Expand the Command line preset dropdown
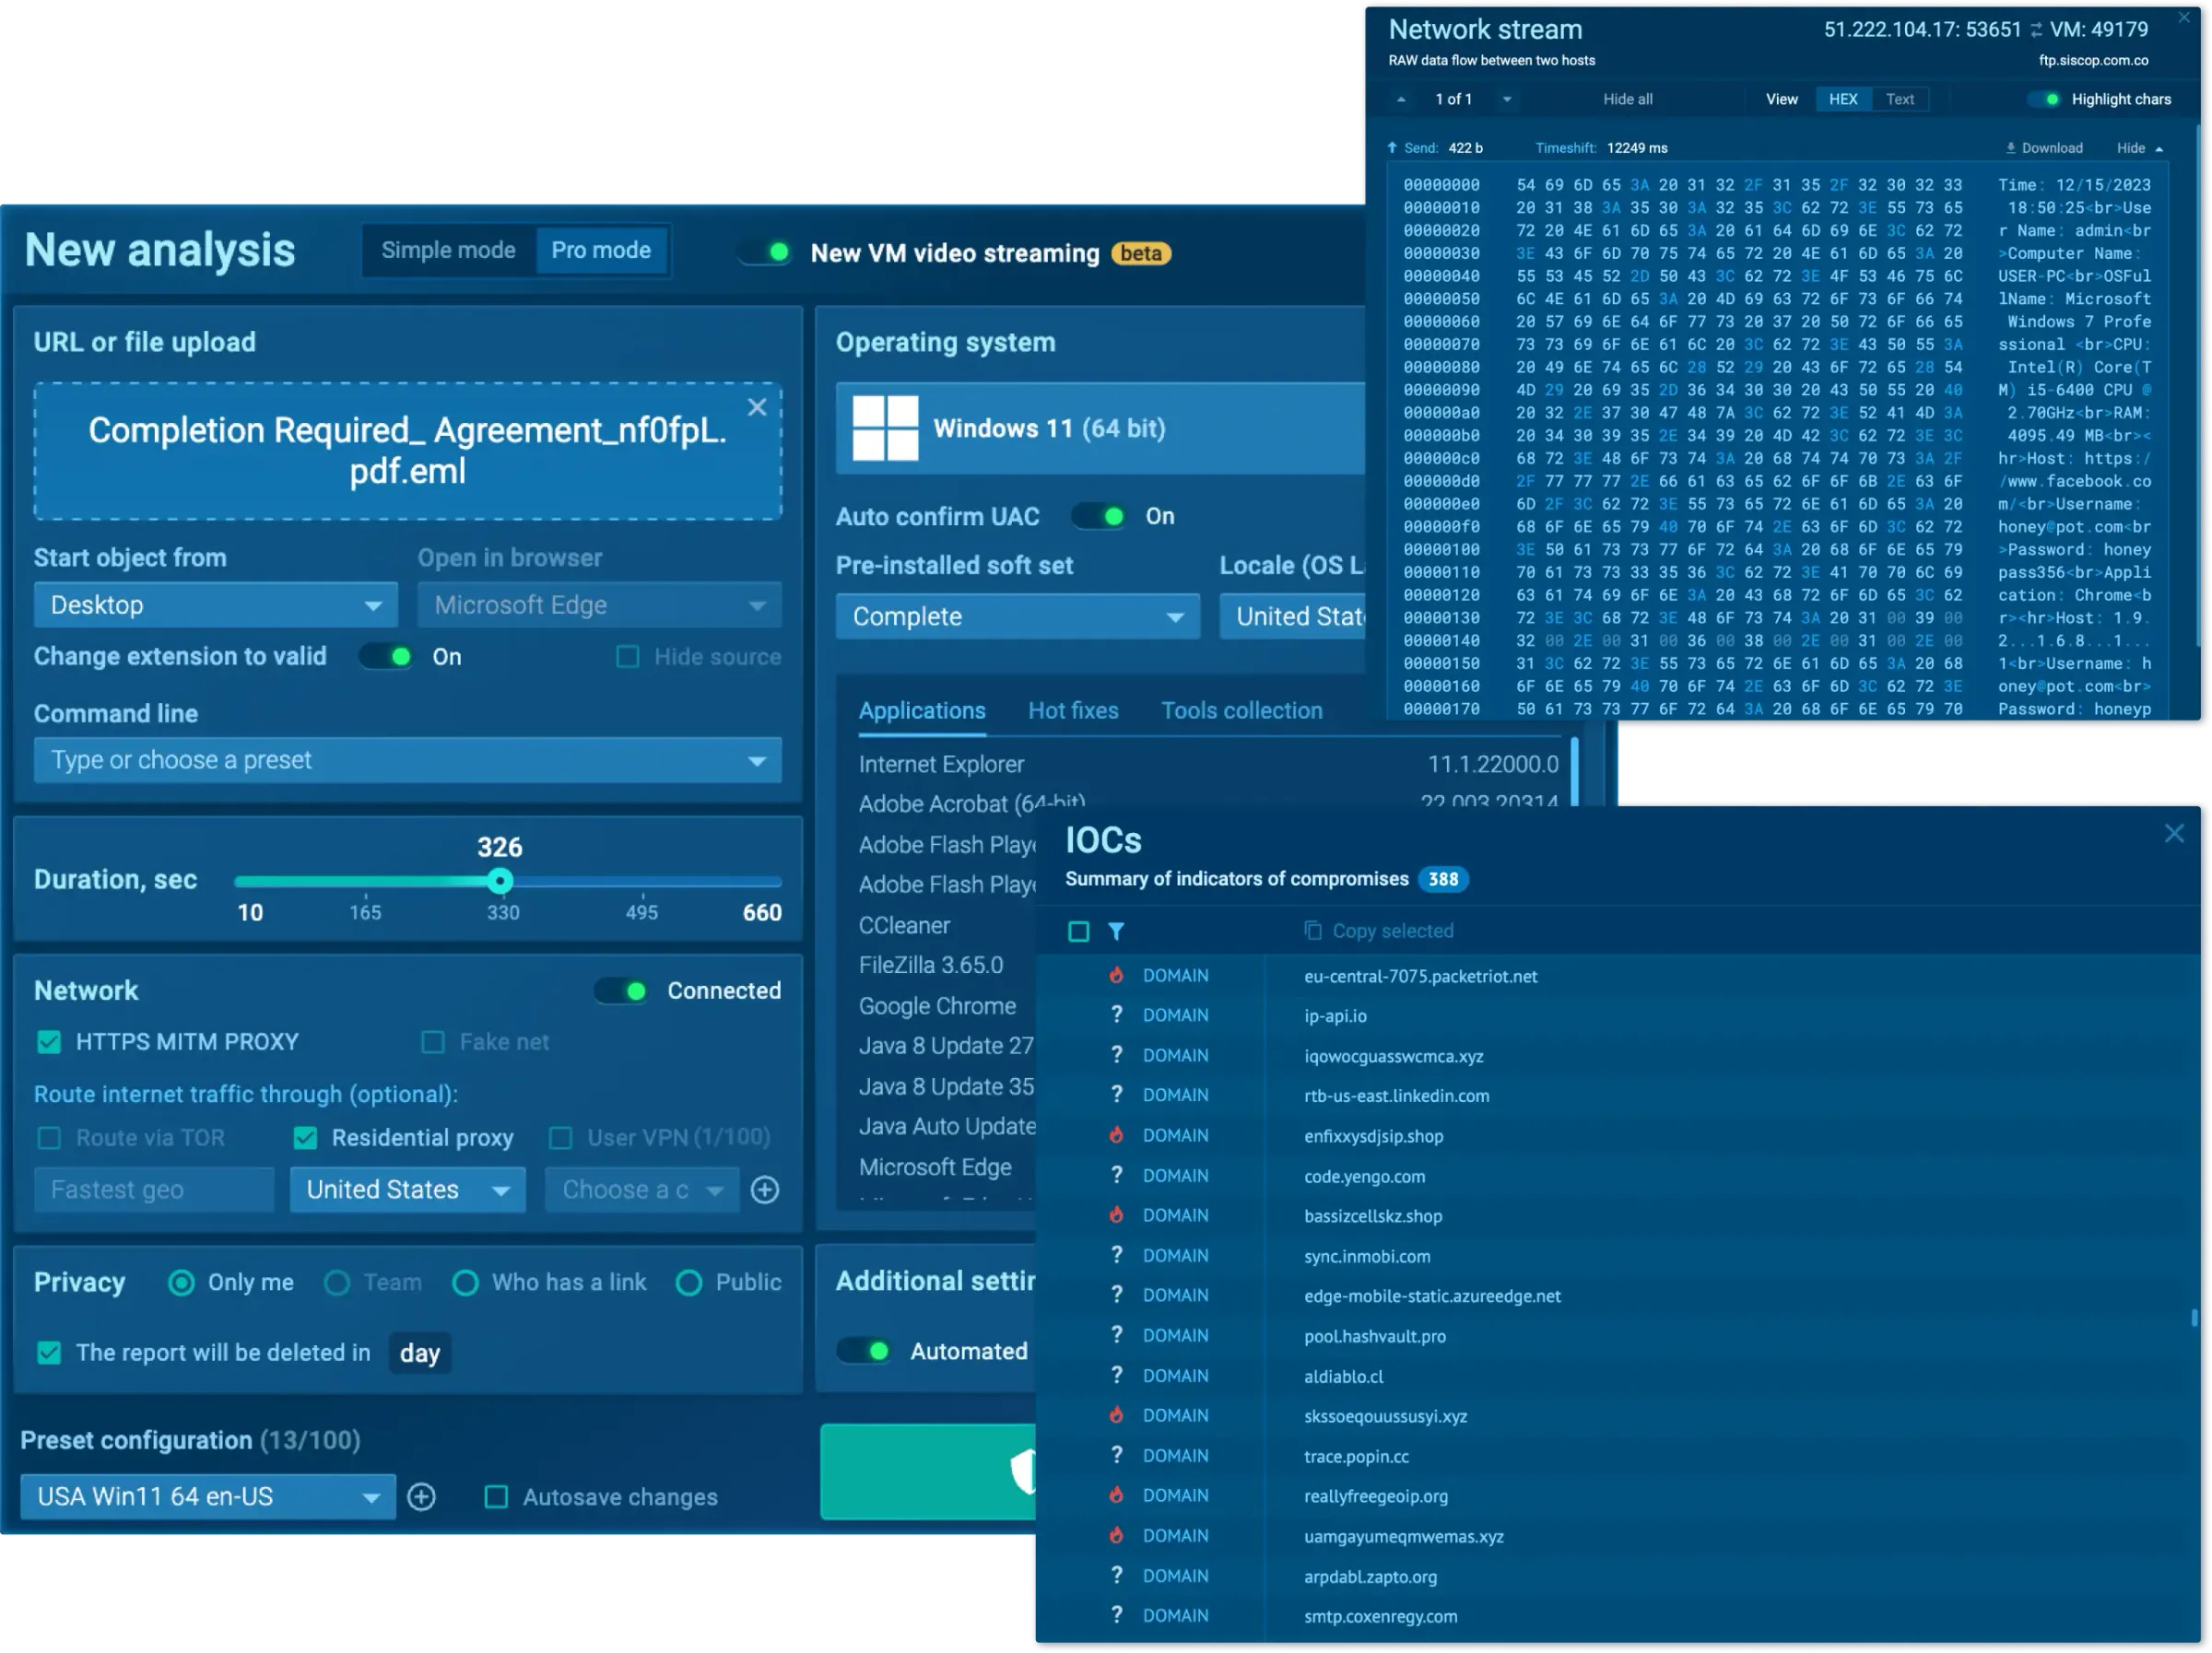 click(756, 761)
